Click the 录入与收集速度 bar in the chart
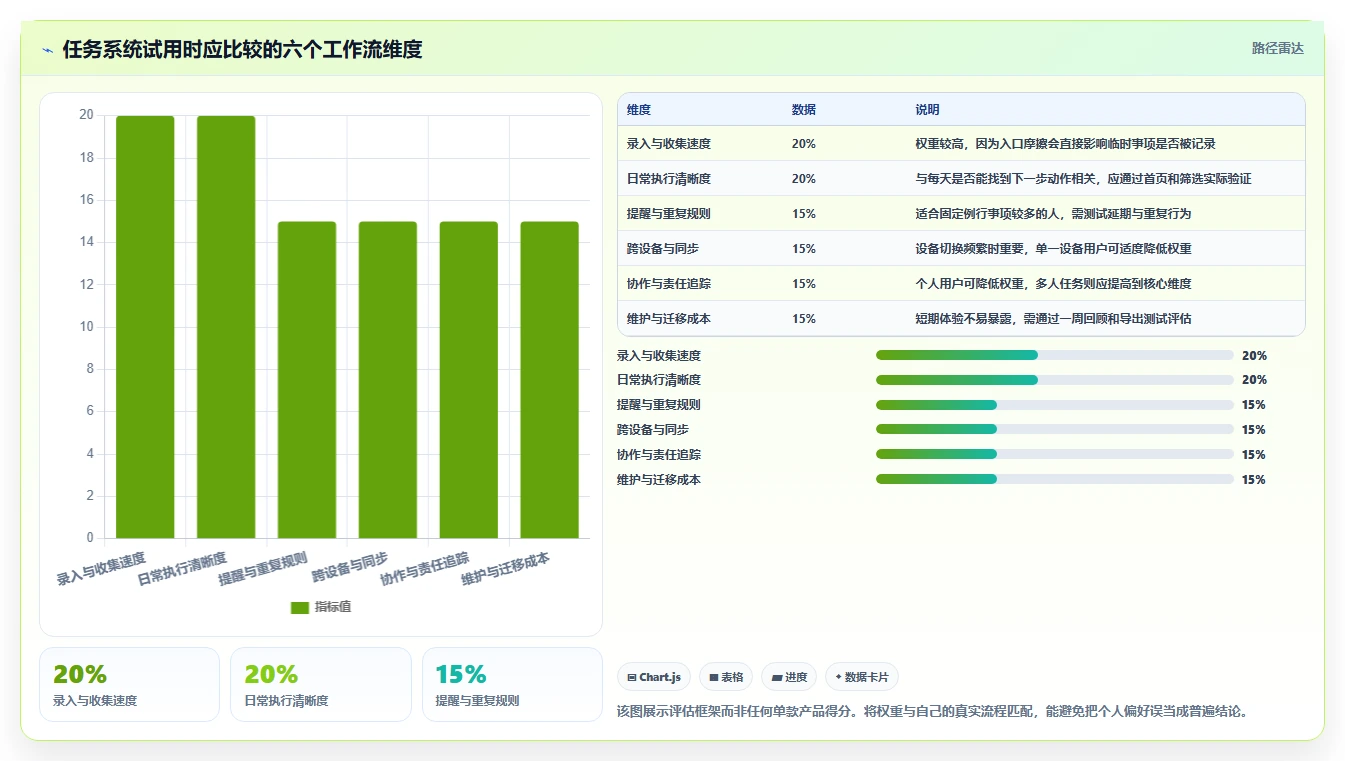The height and width of the screenshot is (761, 1345). [145, 327]
